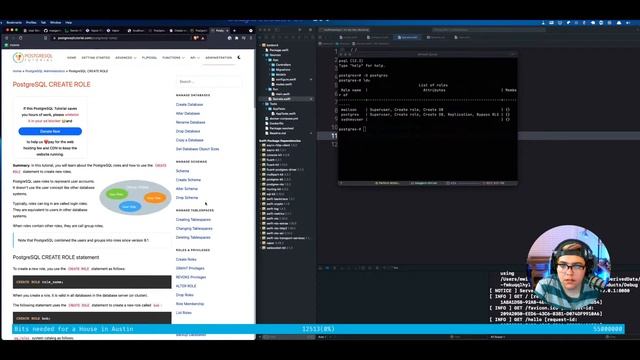This screenshot has height=360, width=640.
Task: Click the PostgreSQL Tutorial logo
Action: tap(33, 58)
